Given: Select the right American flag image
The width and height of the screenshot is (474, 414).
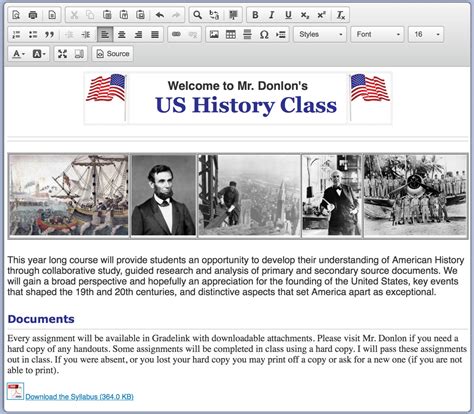Looking at the screenshot, I should tap(370, 98).
